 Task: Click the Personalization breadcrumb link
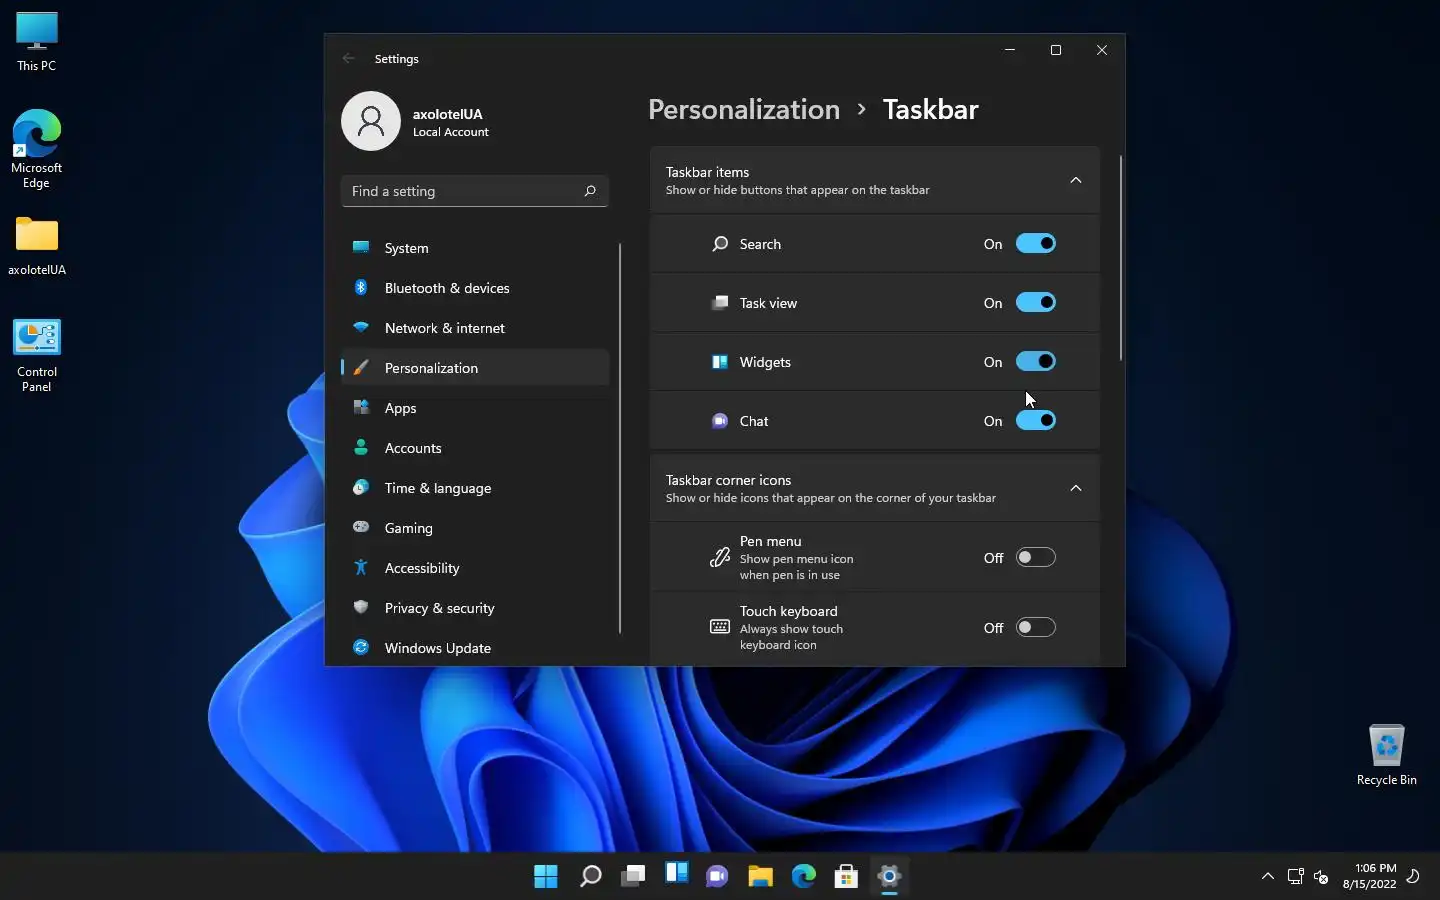click(744, 109)
